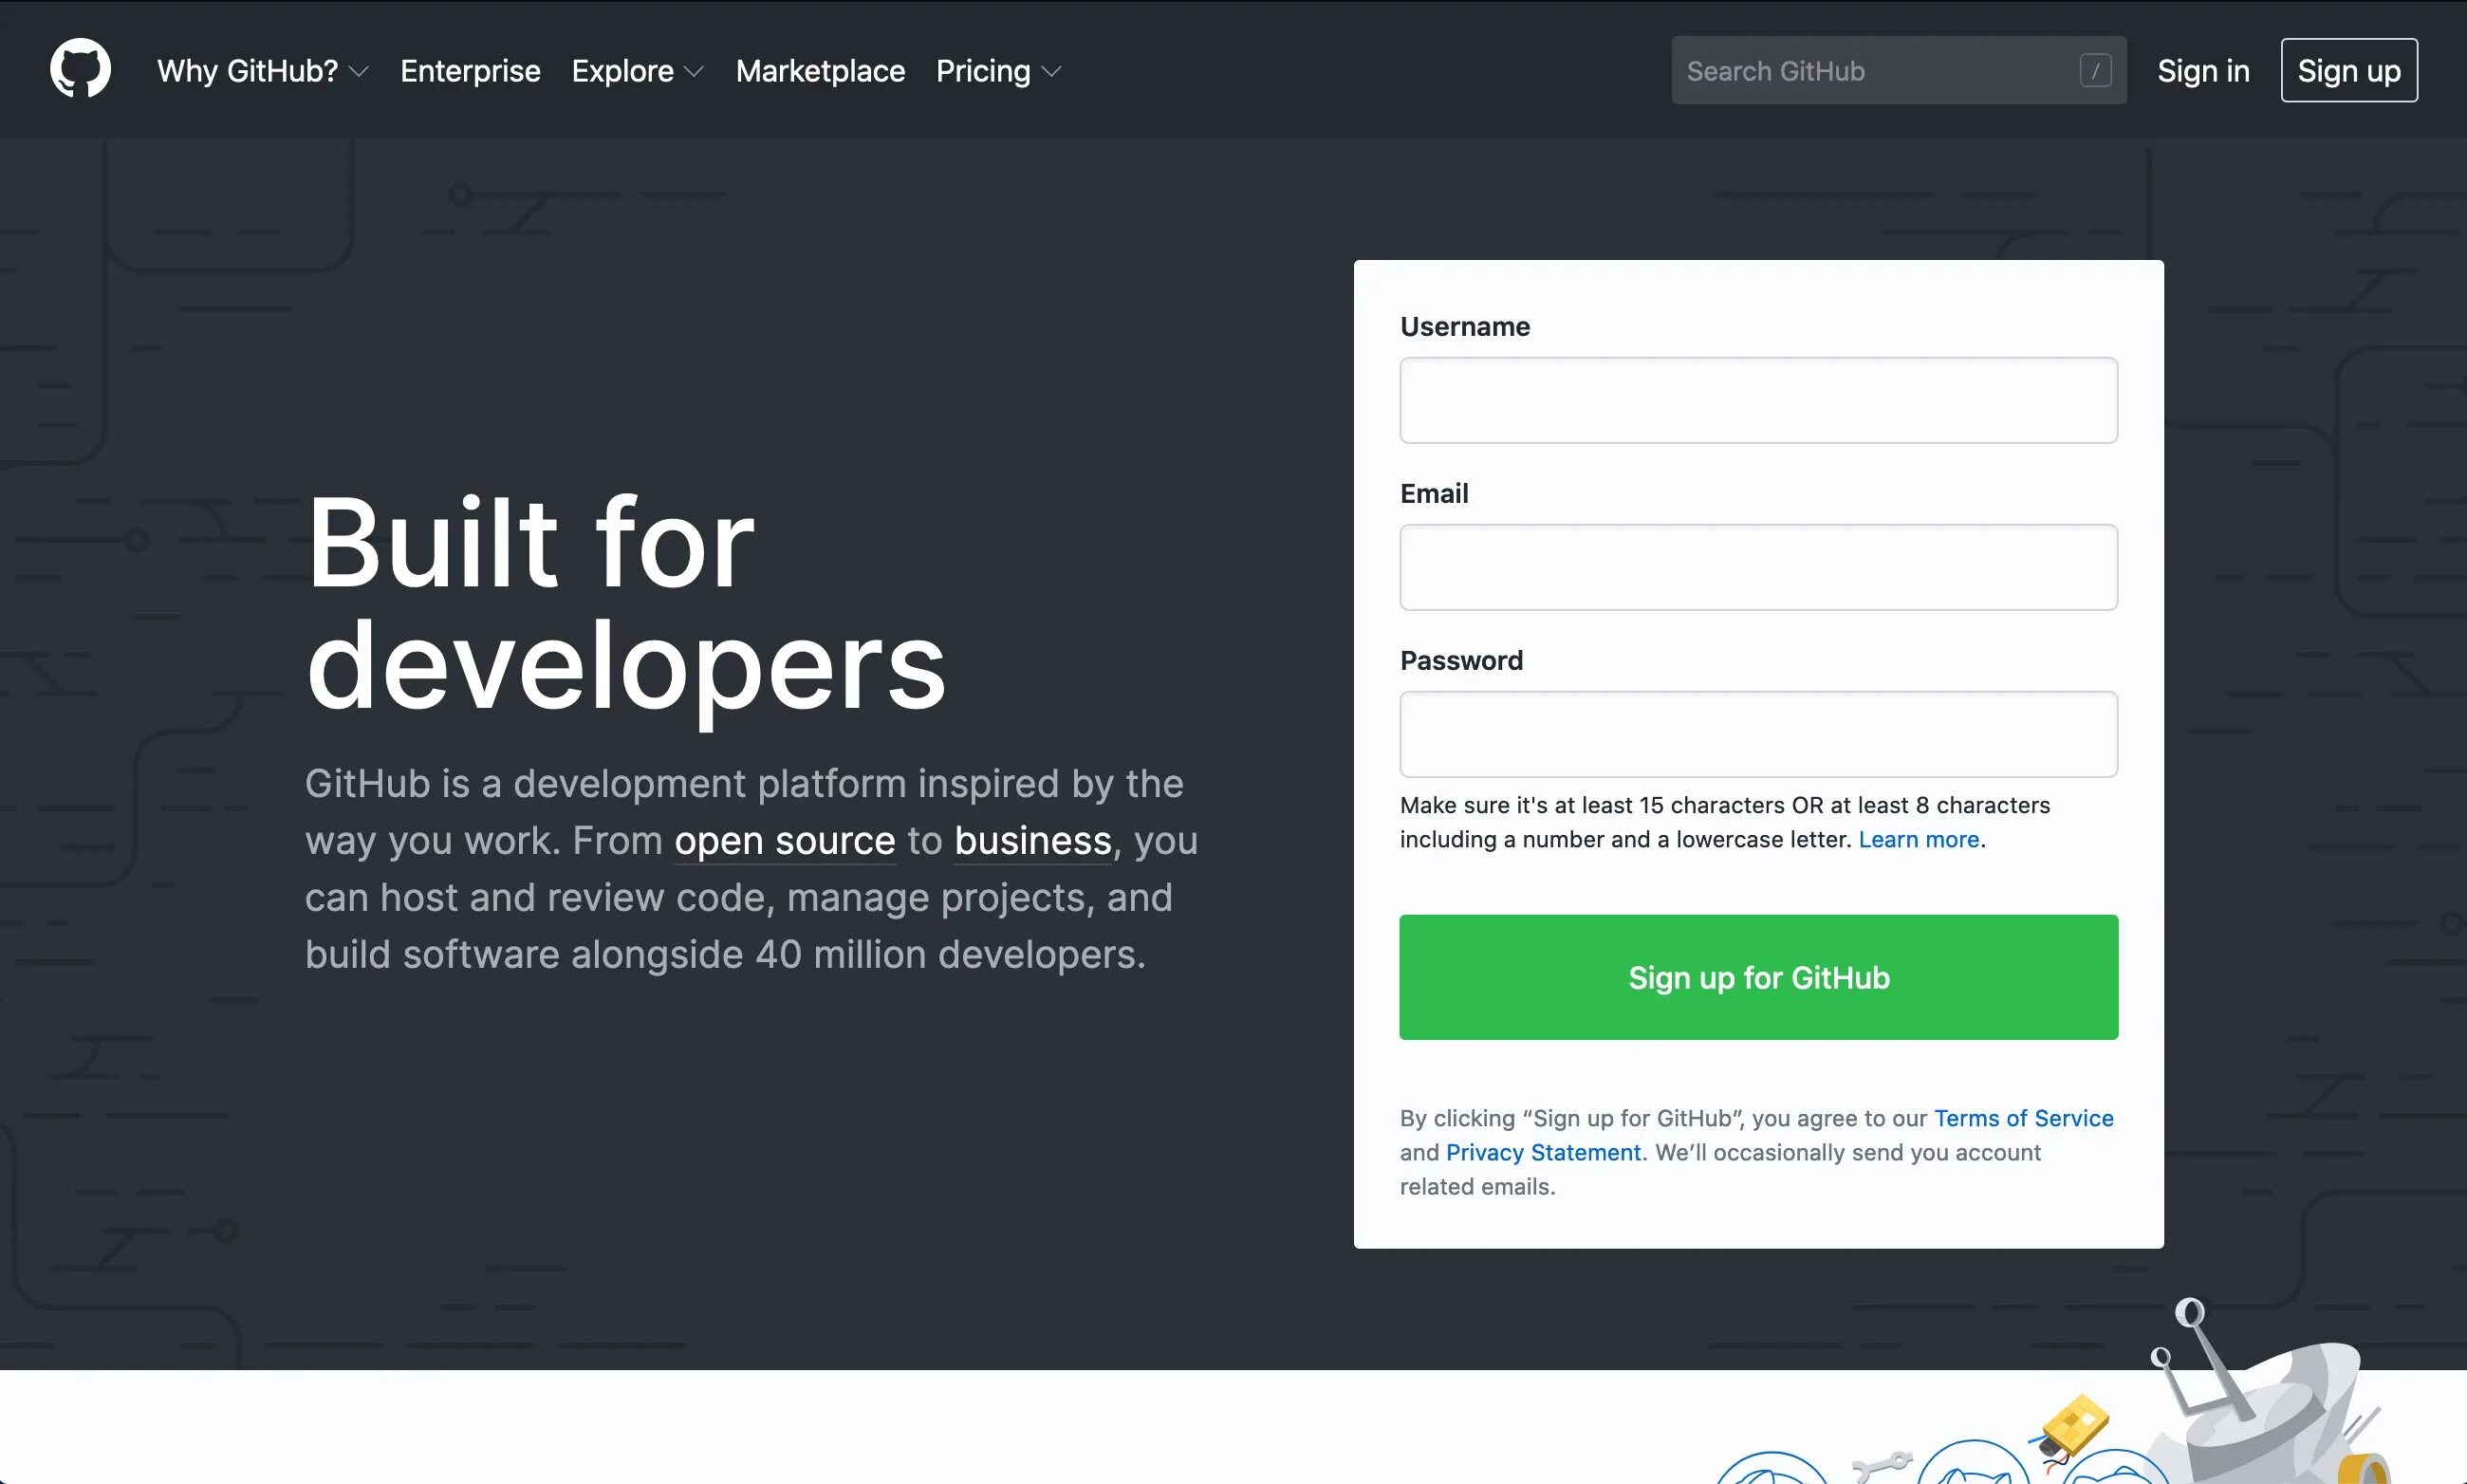2467x1484 pixels.
Task: Click 'Sign up for GitHub' green button
Action: click(x=1758, y=976)
